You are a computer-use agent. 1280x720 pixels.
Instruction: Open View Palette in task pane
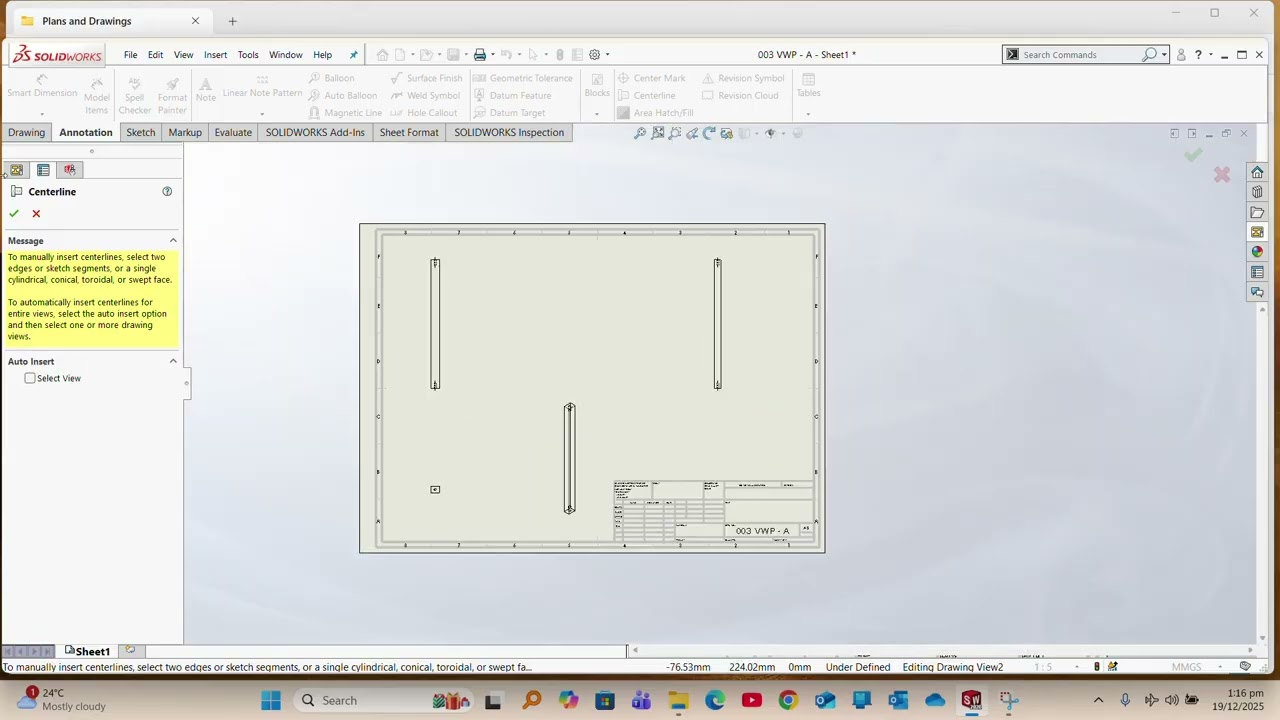[1257, 232]
